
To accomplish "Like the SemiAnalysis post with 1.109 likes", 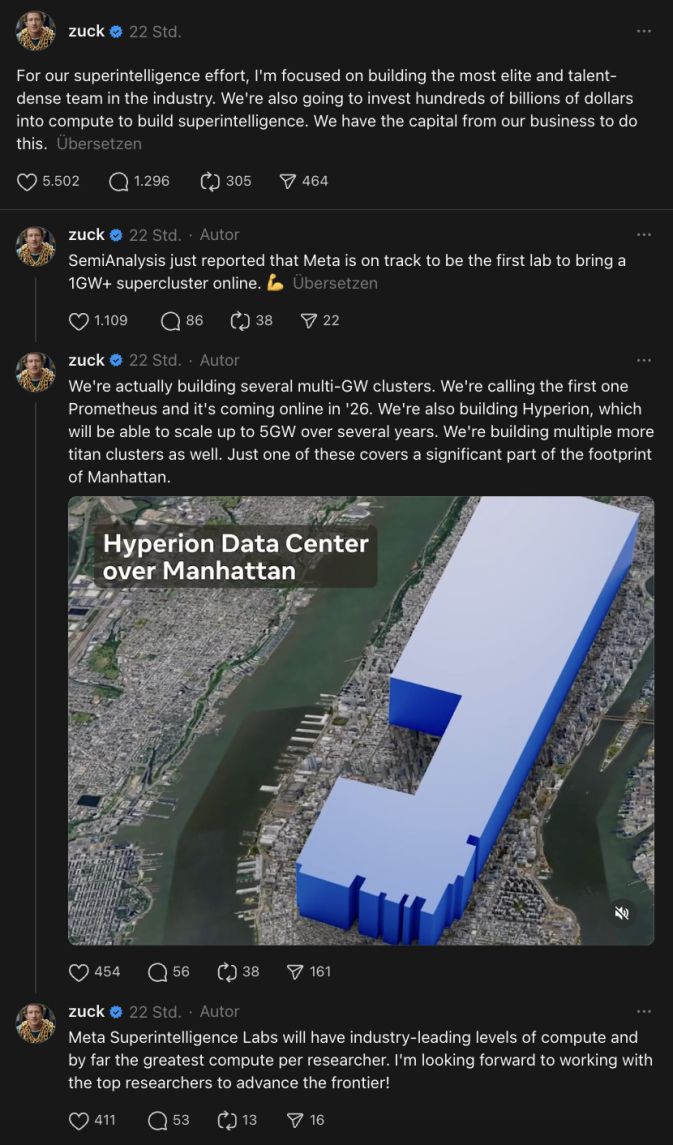I will (78, 321).
